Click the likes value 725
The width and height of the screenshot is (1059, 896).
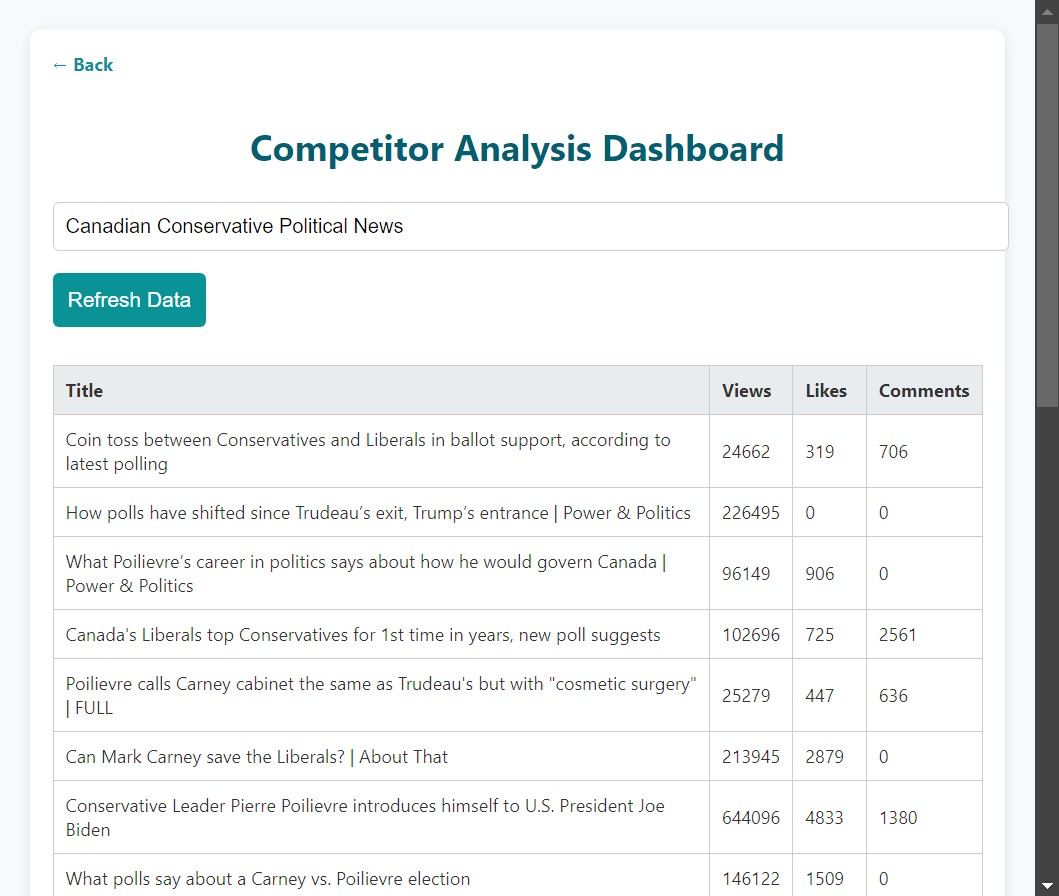[x=819, y=635]
